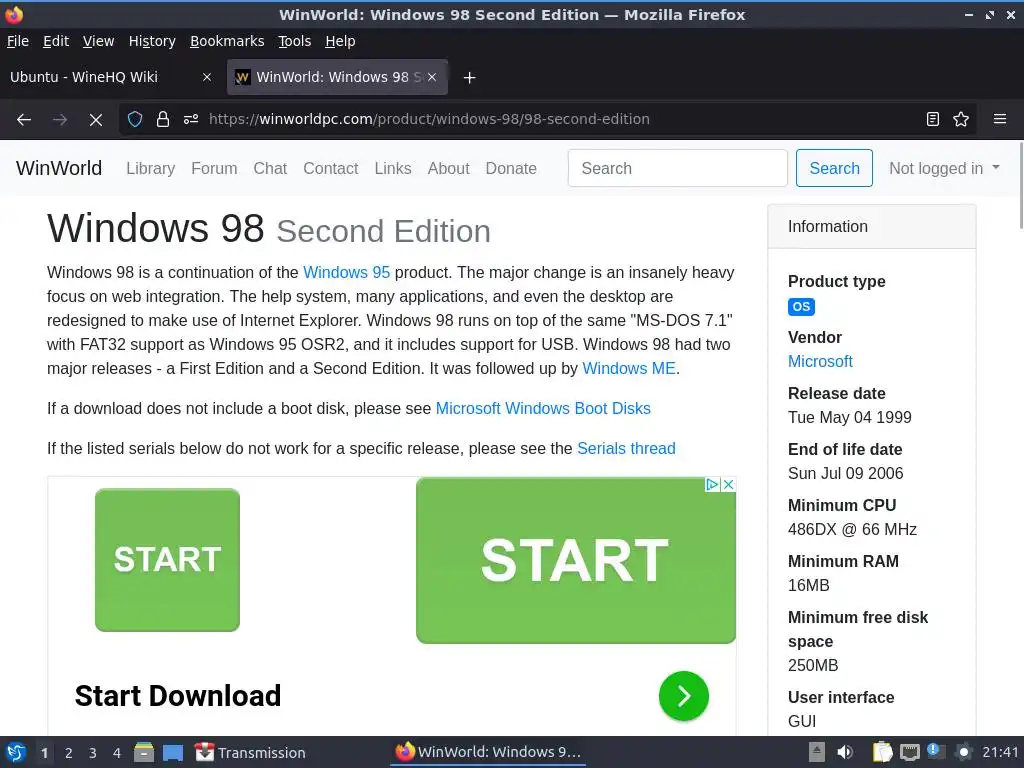Click removable media eject tray icon
The image size is (1024, 768).
tap(816, 752)
